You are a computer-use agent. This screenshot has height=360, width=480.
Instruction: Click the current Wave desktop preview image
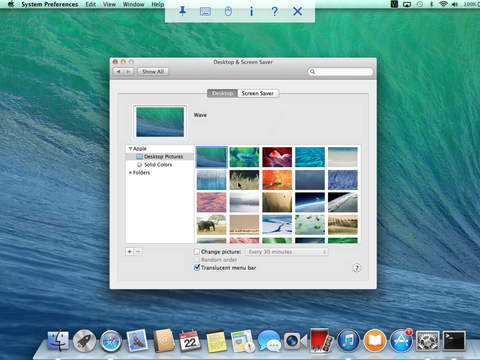[x=160, y=122]
